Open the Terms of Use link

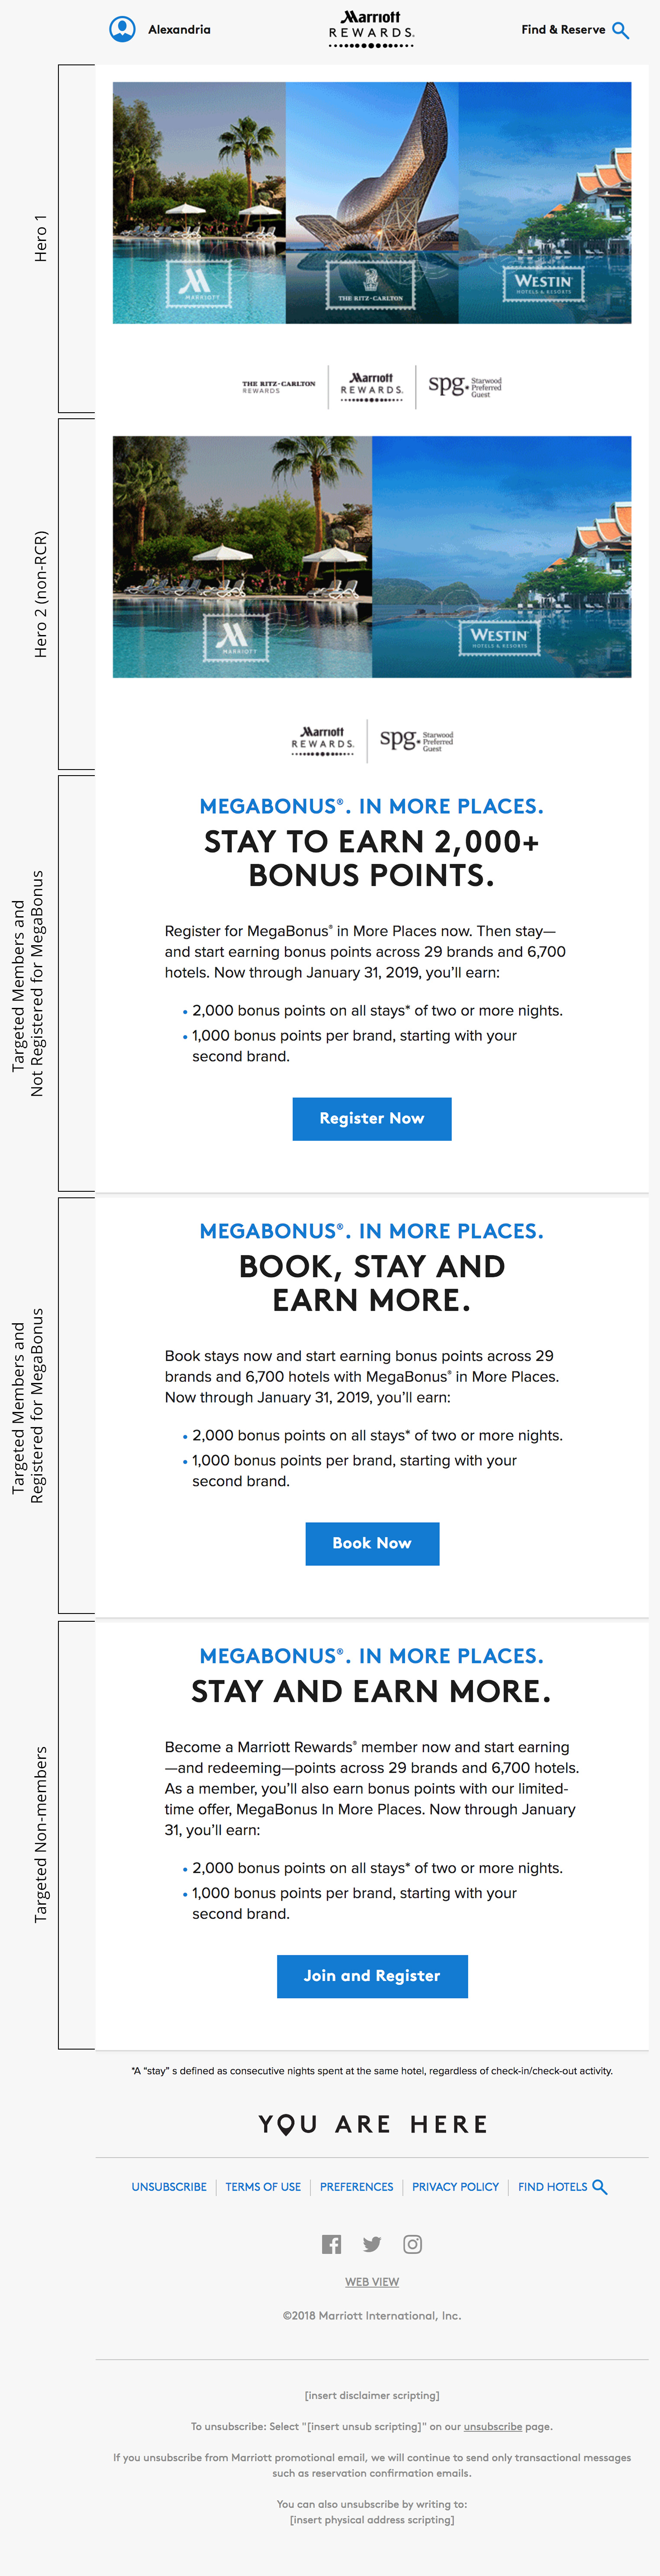(263, 2187)
